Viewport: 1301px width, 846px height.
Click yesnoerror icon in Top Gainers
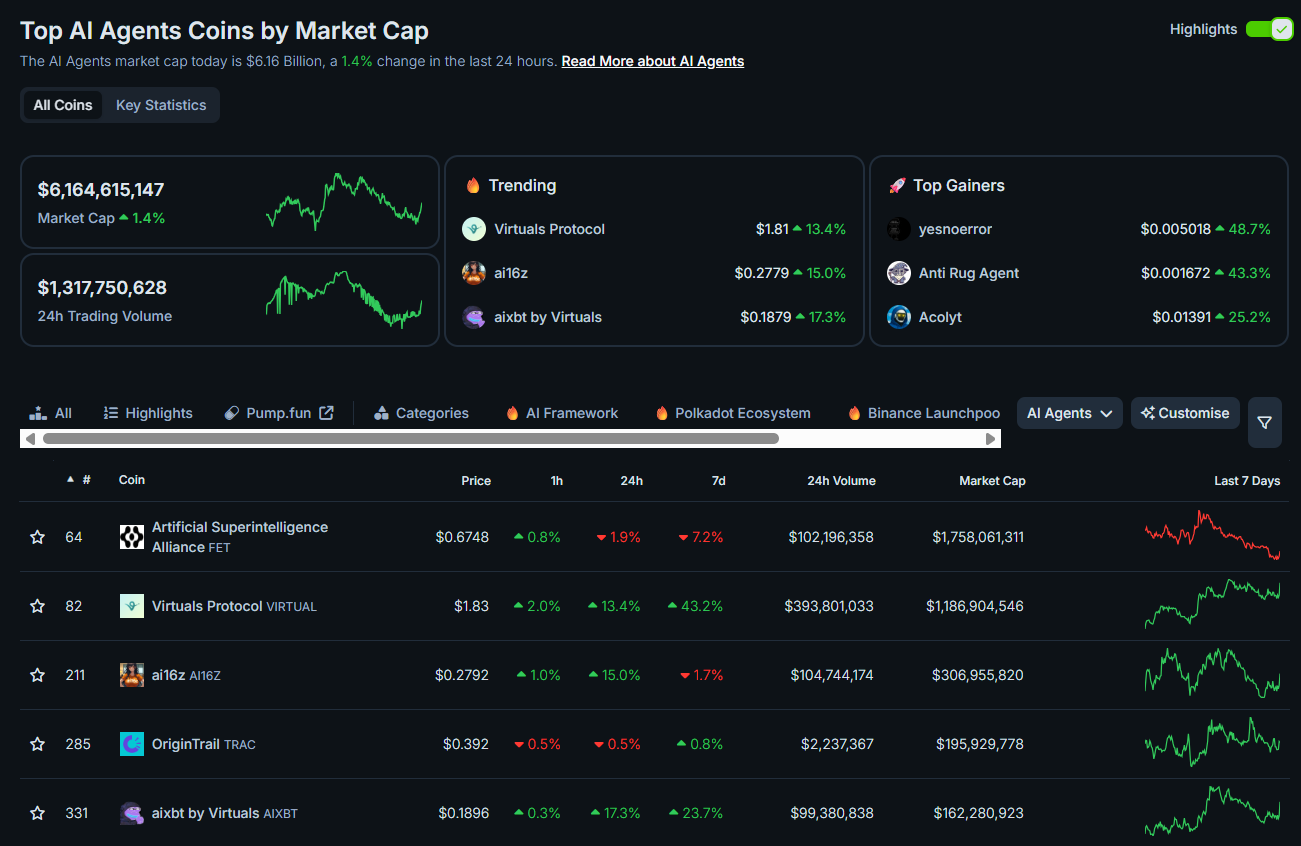(899, 229)
